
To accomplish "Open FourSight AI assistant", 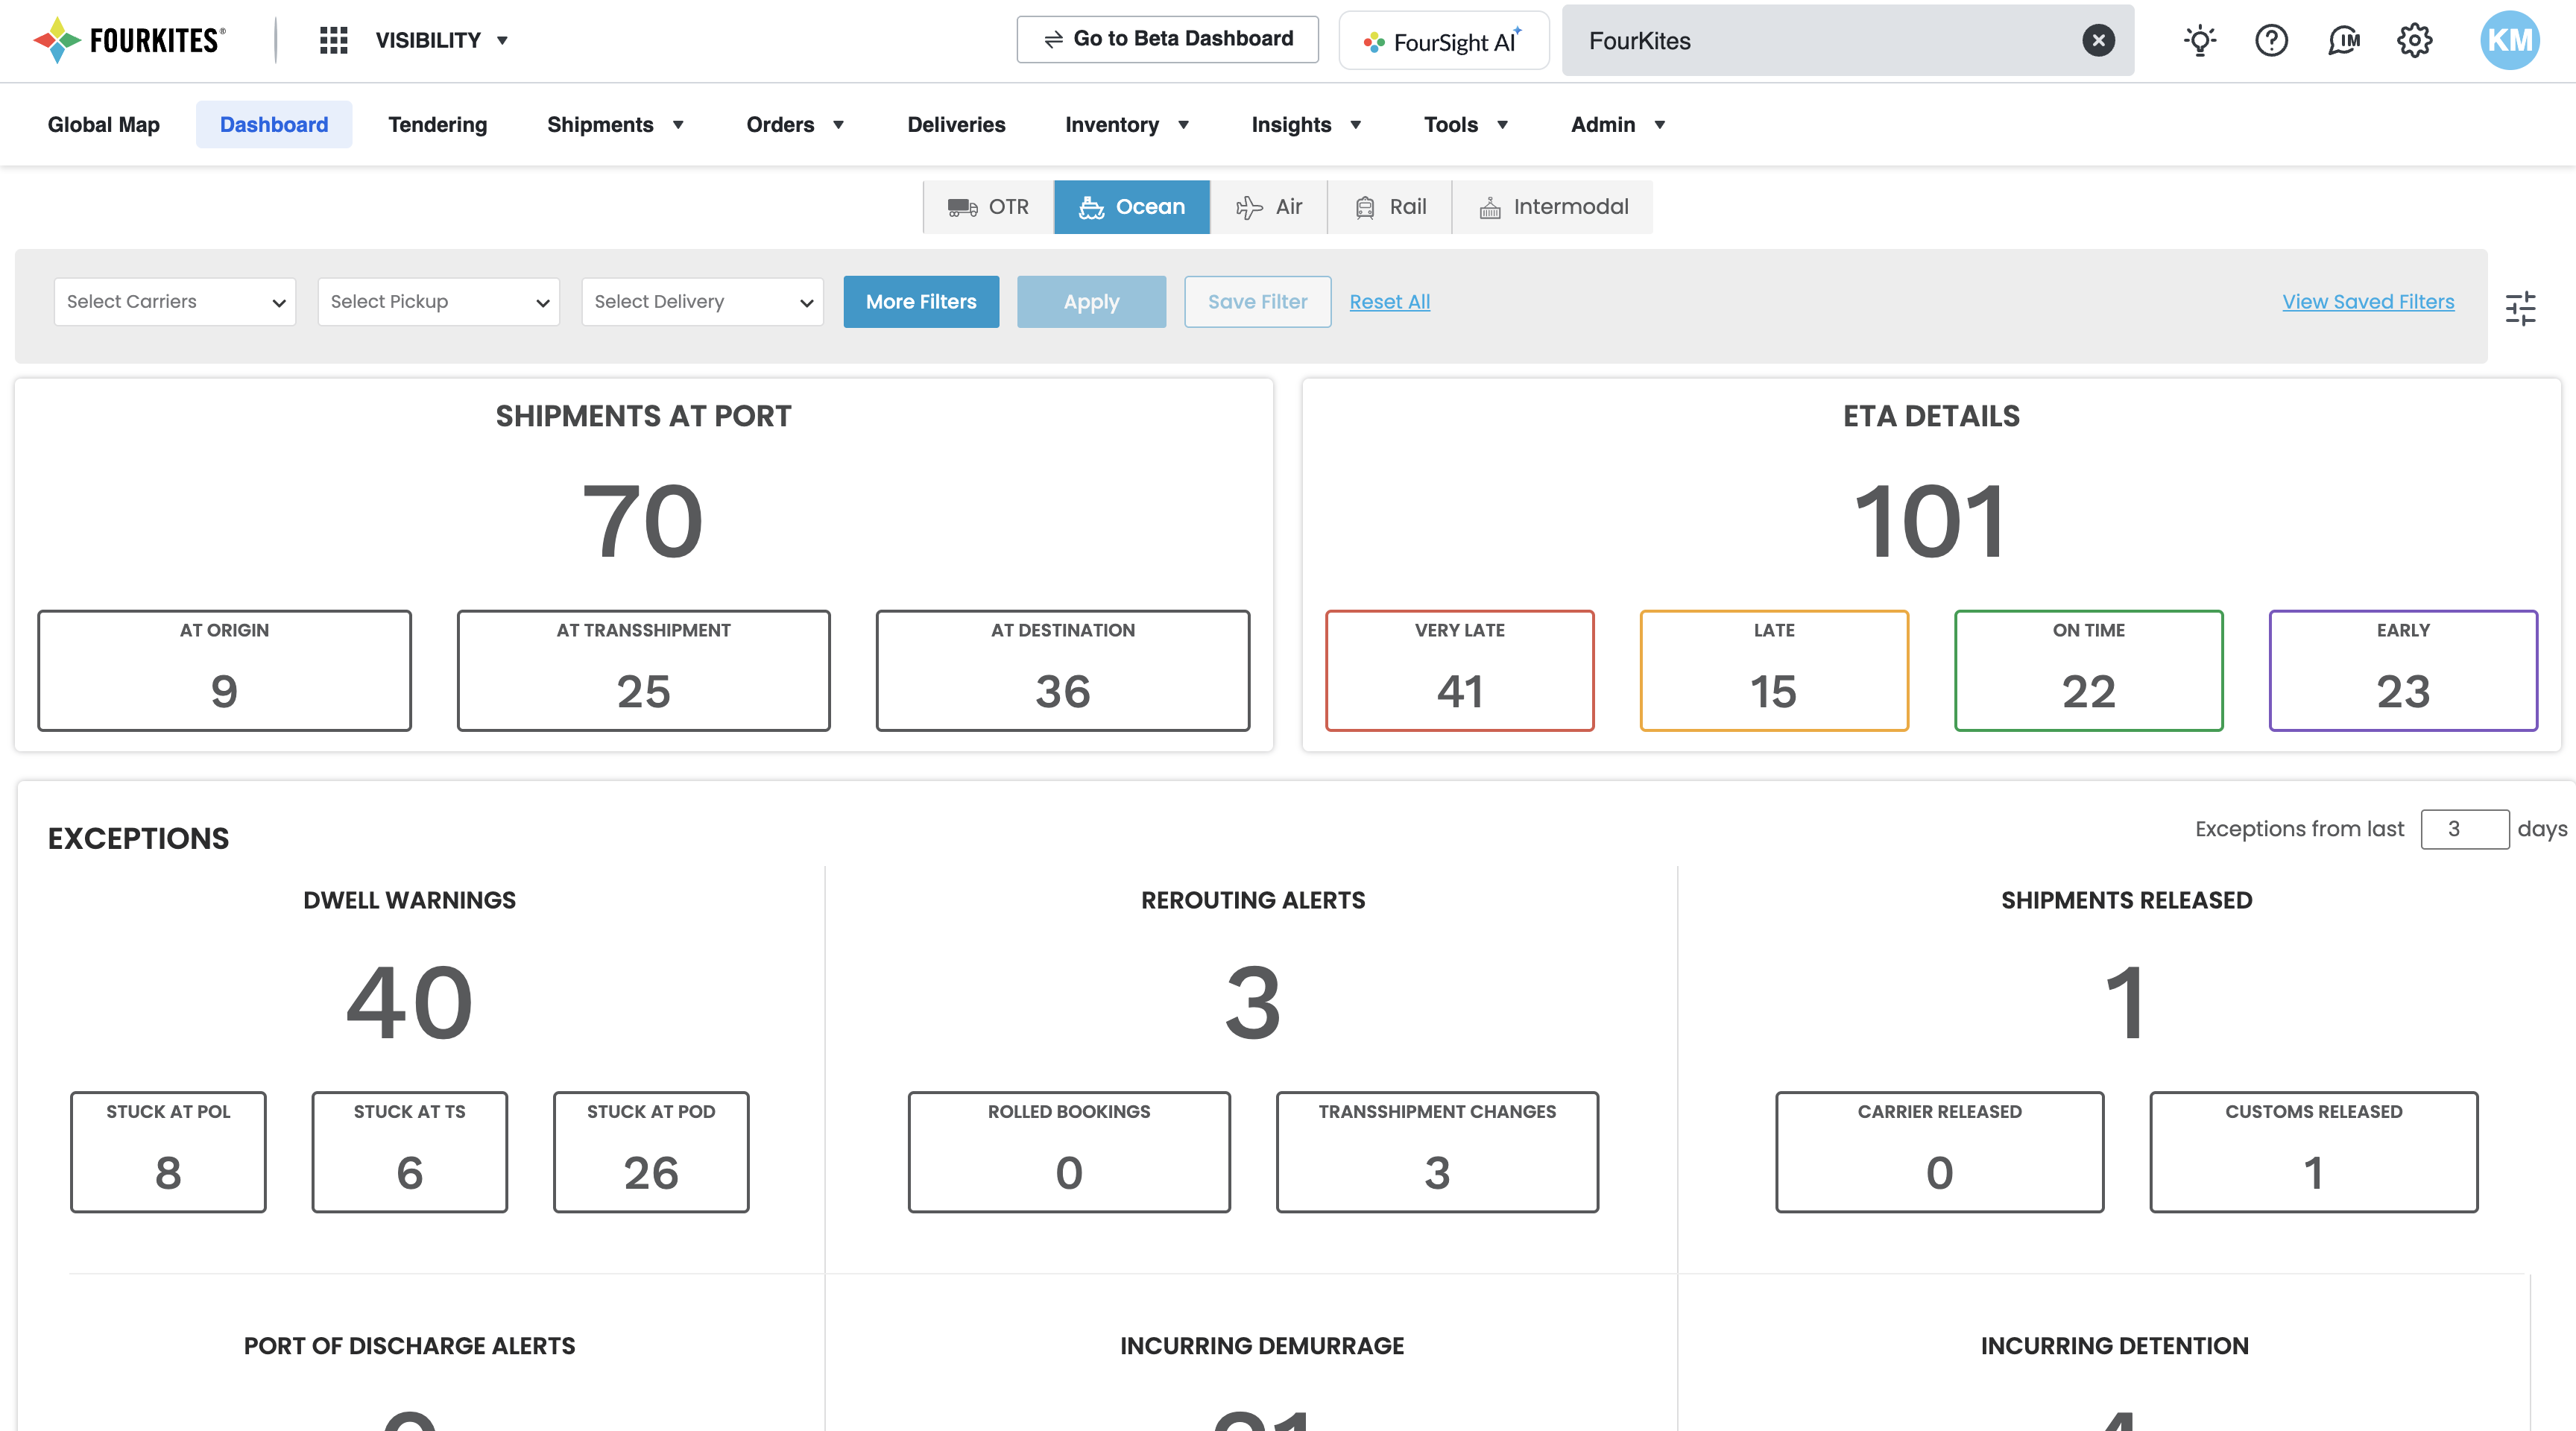I will click(x=1443, y=41).
